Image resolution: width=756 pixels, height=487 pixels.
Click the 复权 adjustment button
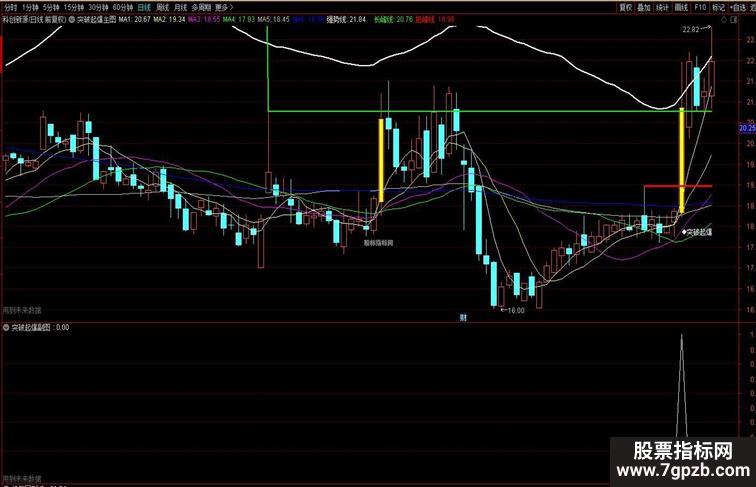click(x=626, y=7)
